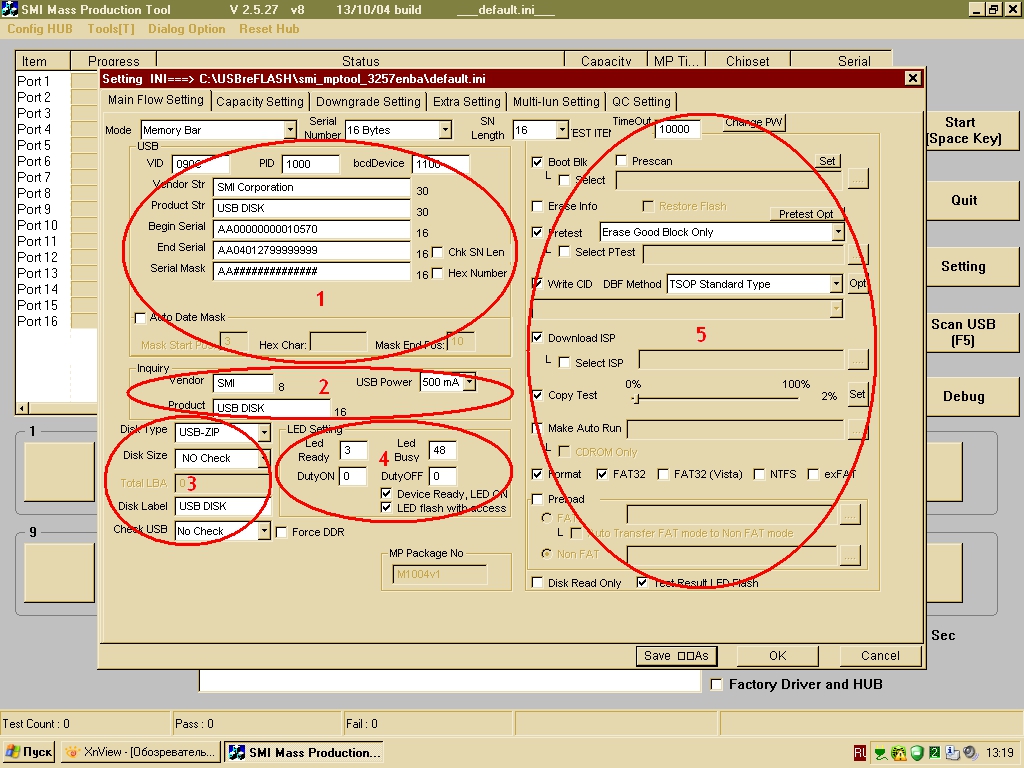Open the Config HUB menu
Image resolution: width=1024 pixels, height=768 pixels.
39,29
